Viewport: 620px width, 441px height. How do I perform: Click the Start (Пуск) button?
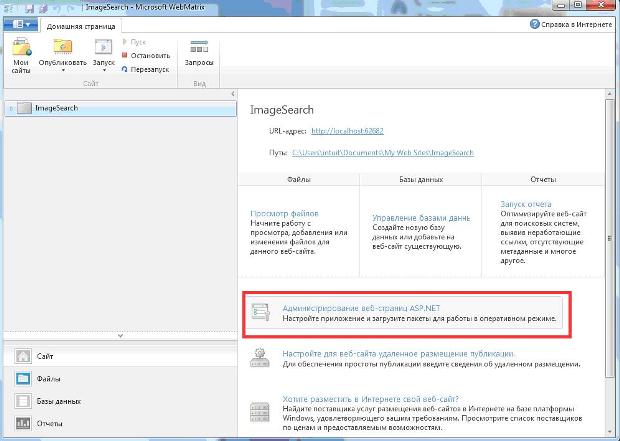(x=134, y=42)
